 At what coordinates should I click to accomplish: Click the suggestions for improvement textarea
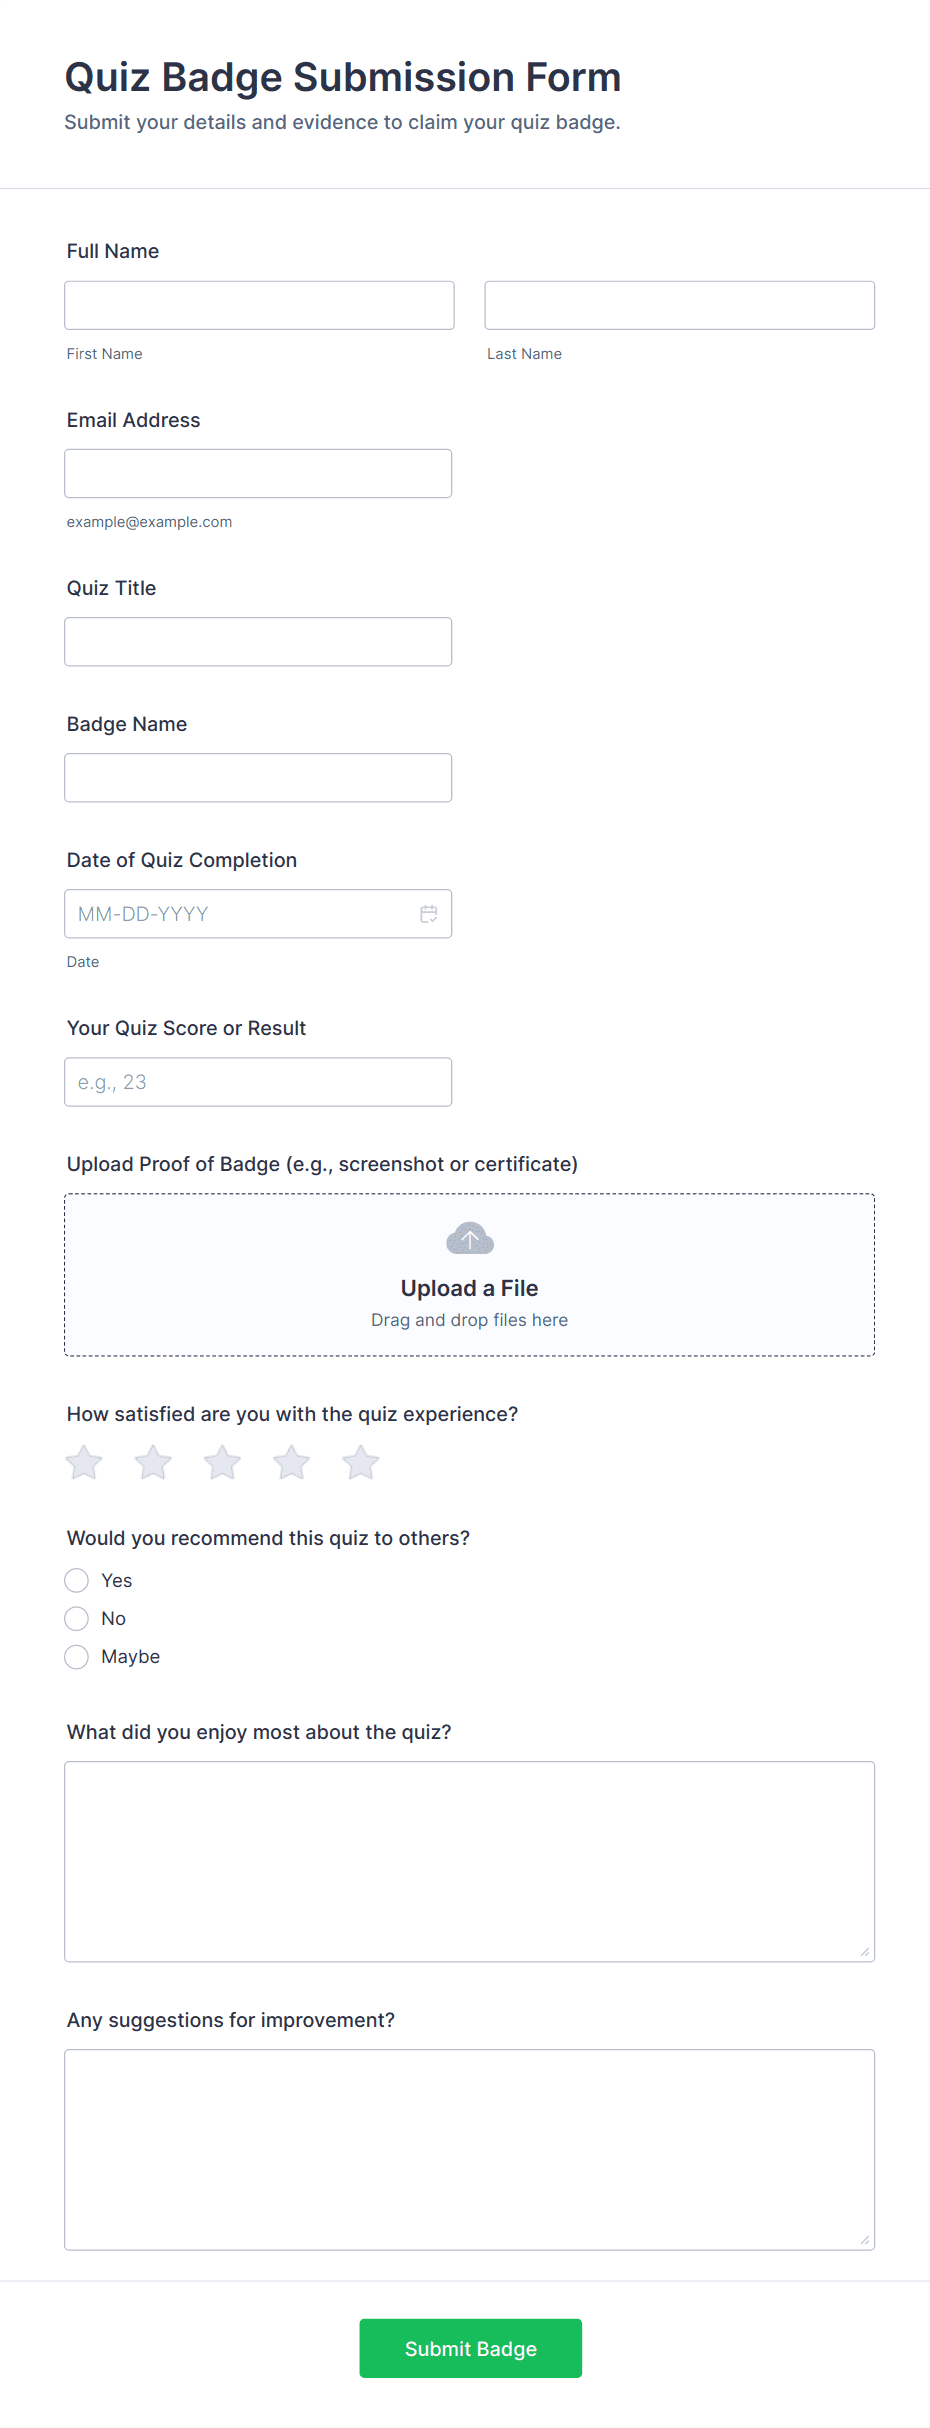[470, 2150]
